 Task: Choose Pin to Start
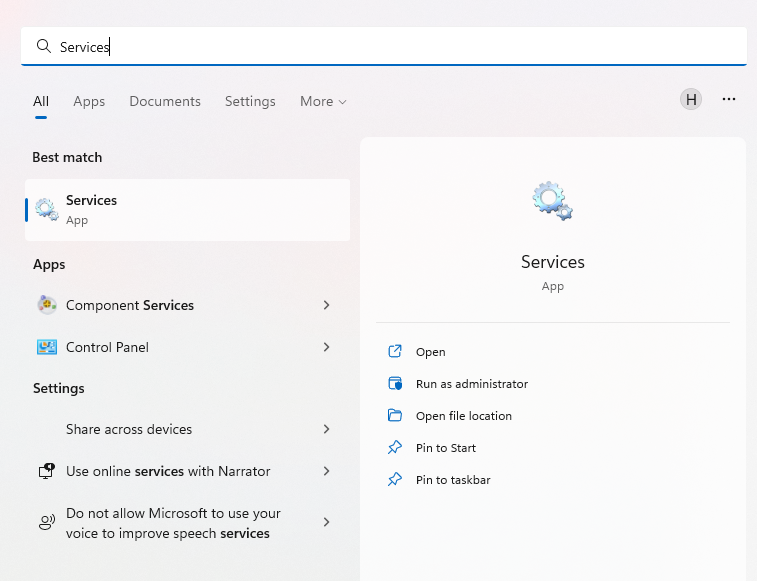(x=446, y=448)
